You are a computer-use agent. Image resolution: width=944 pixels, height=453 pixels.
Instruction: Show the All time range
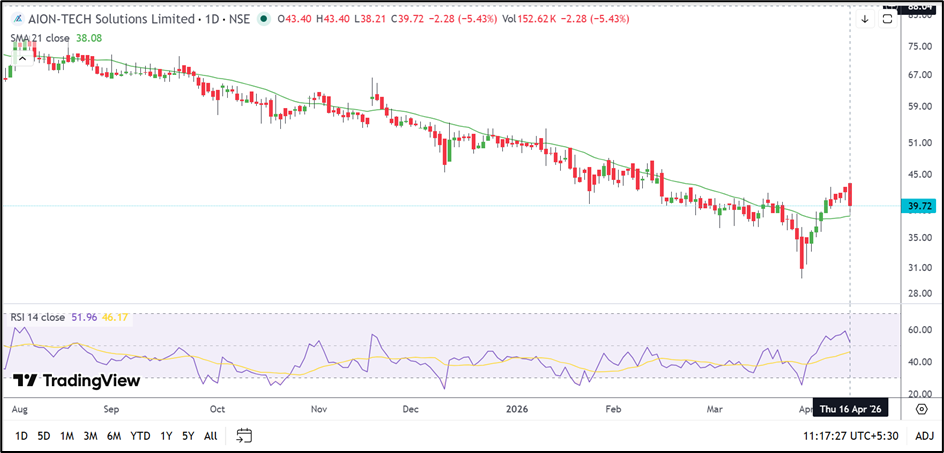click(210, 435)
